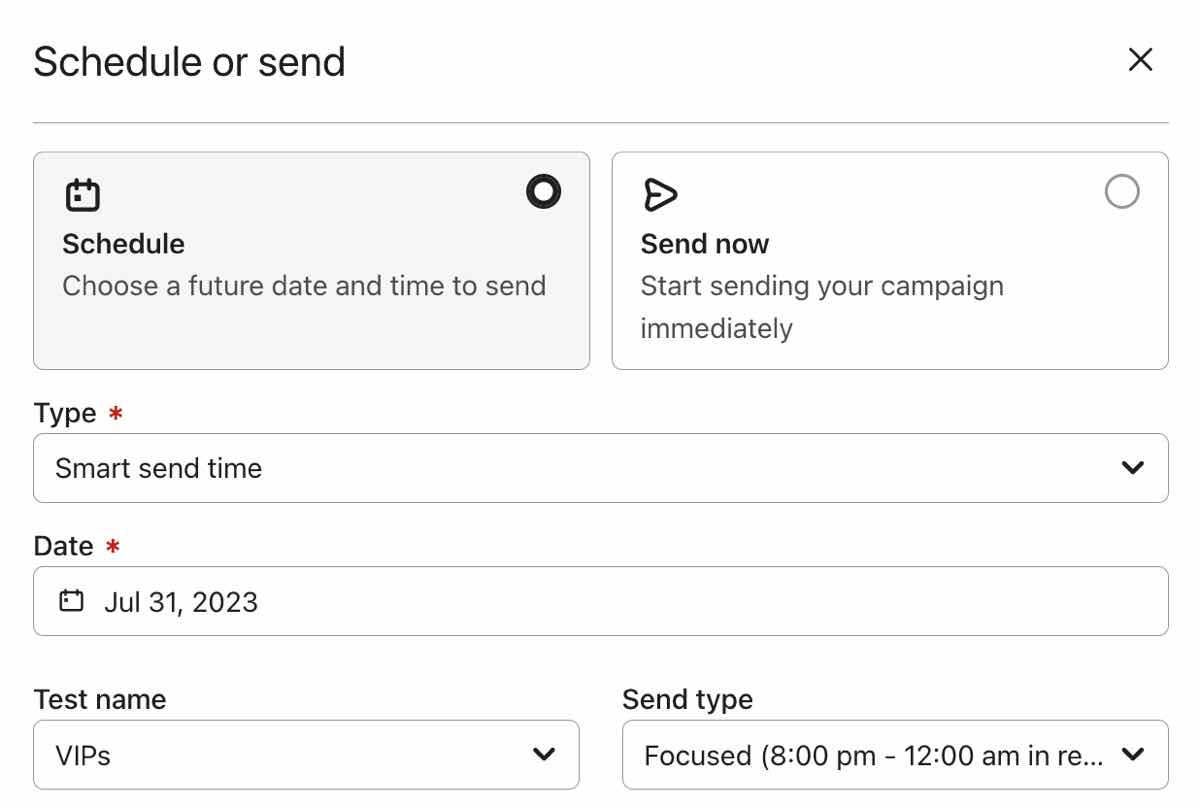Click the Schedule or send dialog title
This screenshot has height=808, width=1200.
point(190,62)
